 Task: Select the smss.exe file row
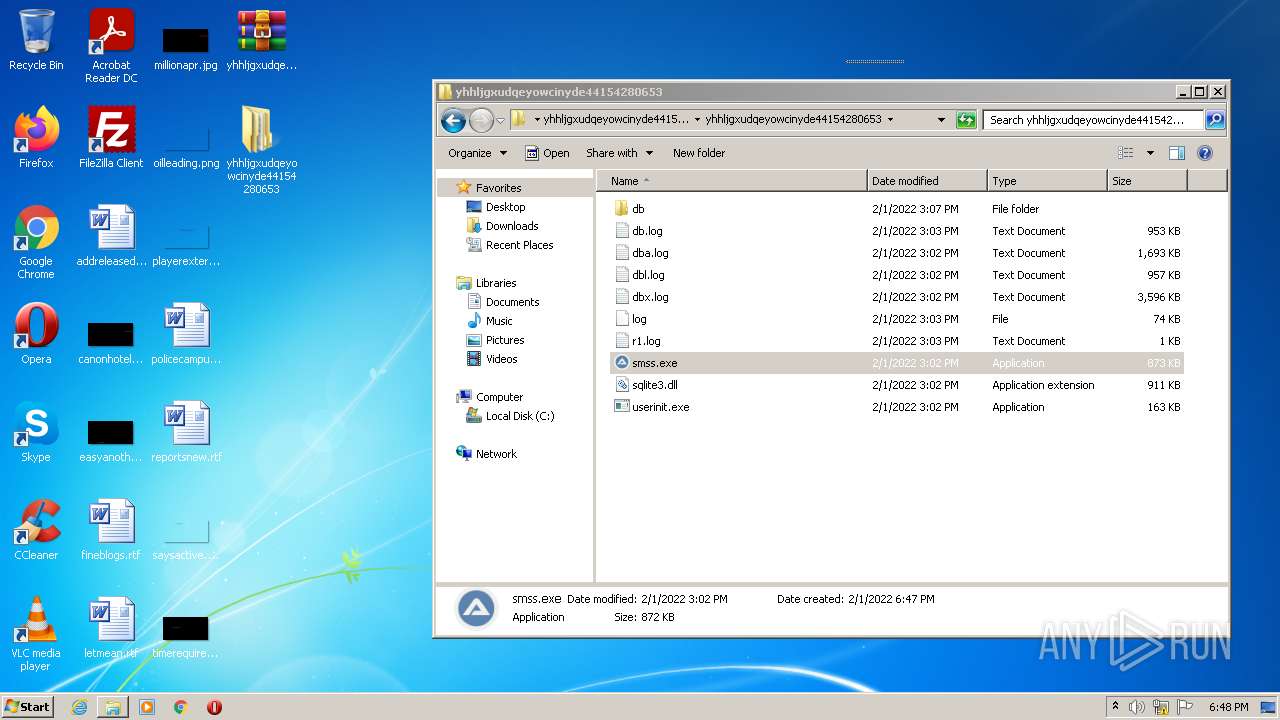pyautogui.click(x=897, y=363)
